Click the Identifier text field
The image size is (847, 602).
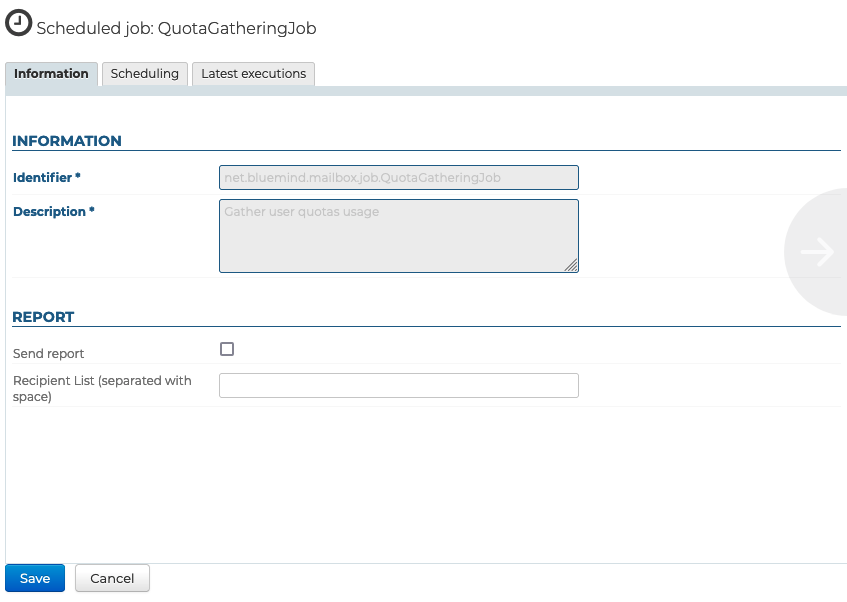pos(398,178)
